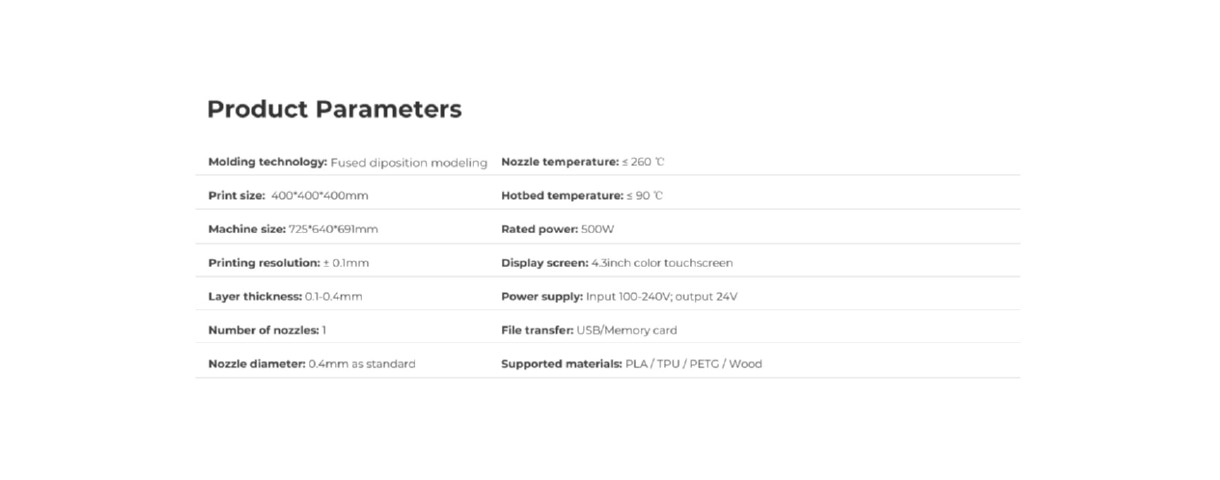The width and height of the screenshot is (1220, 480).
Task: Click the Product Parameters heading
Action: pos(334,109)
